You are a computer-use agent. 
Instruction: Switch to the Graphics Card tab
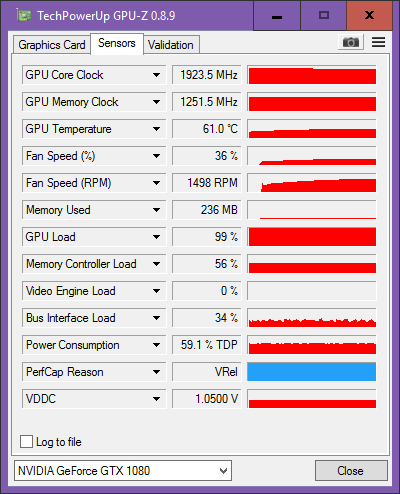point(52,45)
